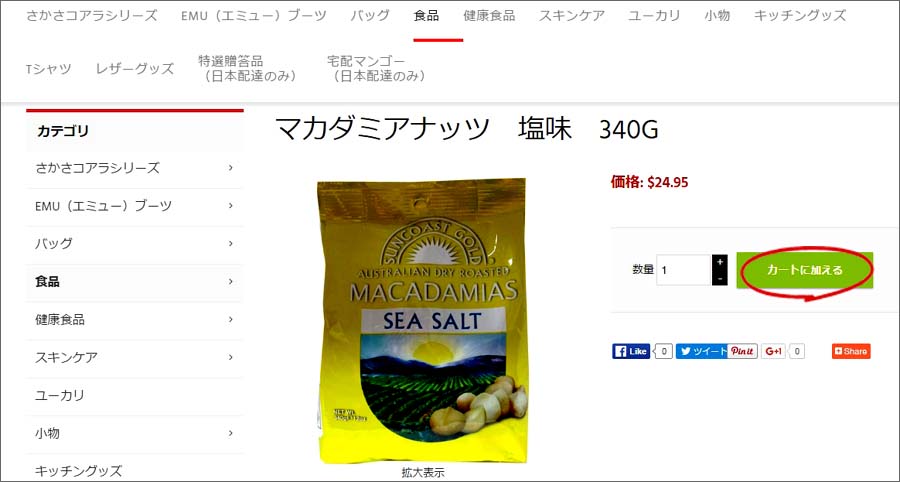Viewport: 900px width, 482px height.
Task: Click the Facebook Like button
Action: pos(631,351)
